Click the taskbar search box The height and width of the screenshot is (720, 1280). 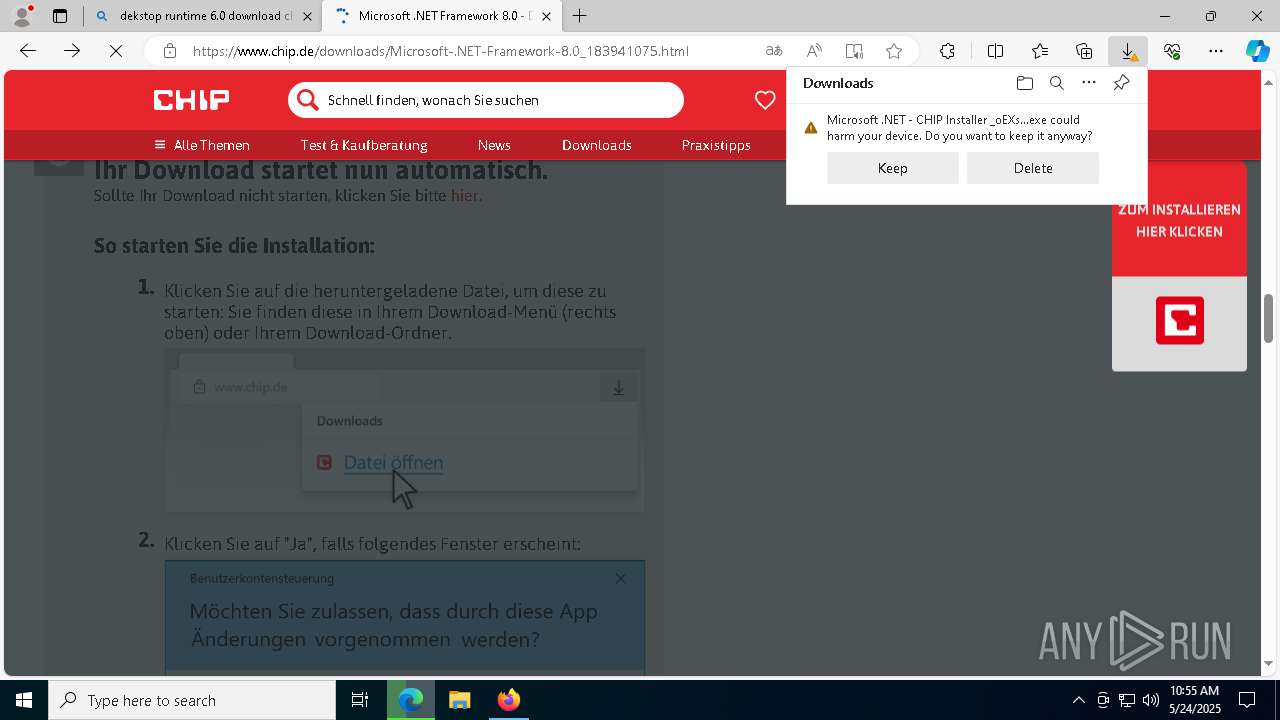(x=192, y=700)
